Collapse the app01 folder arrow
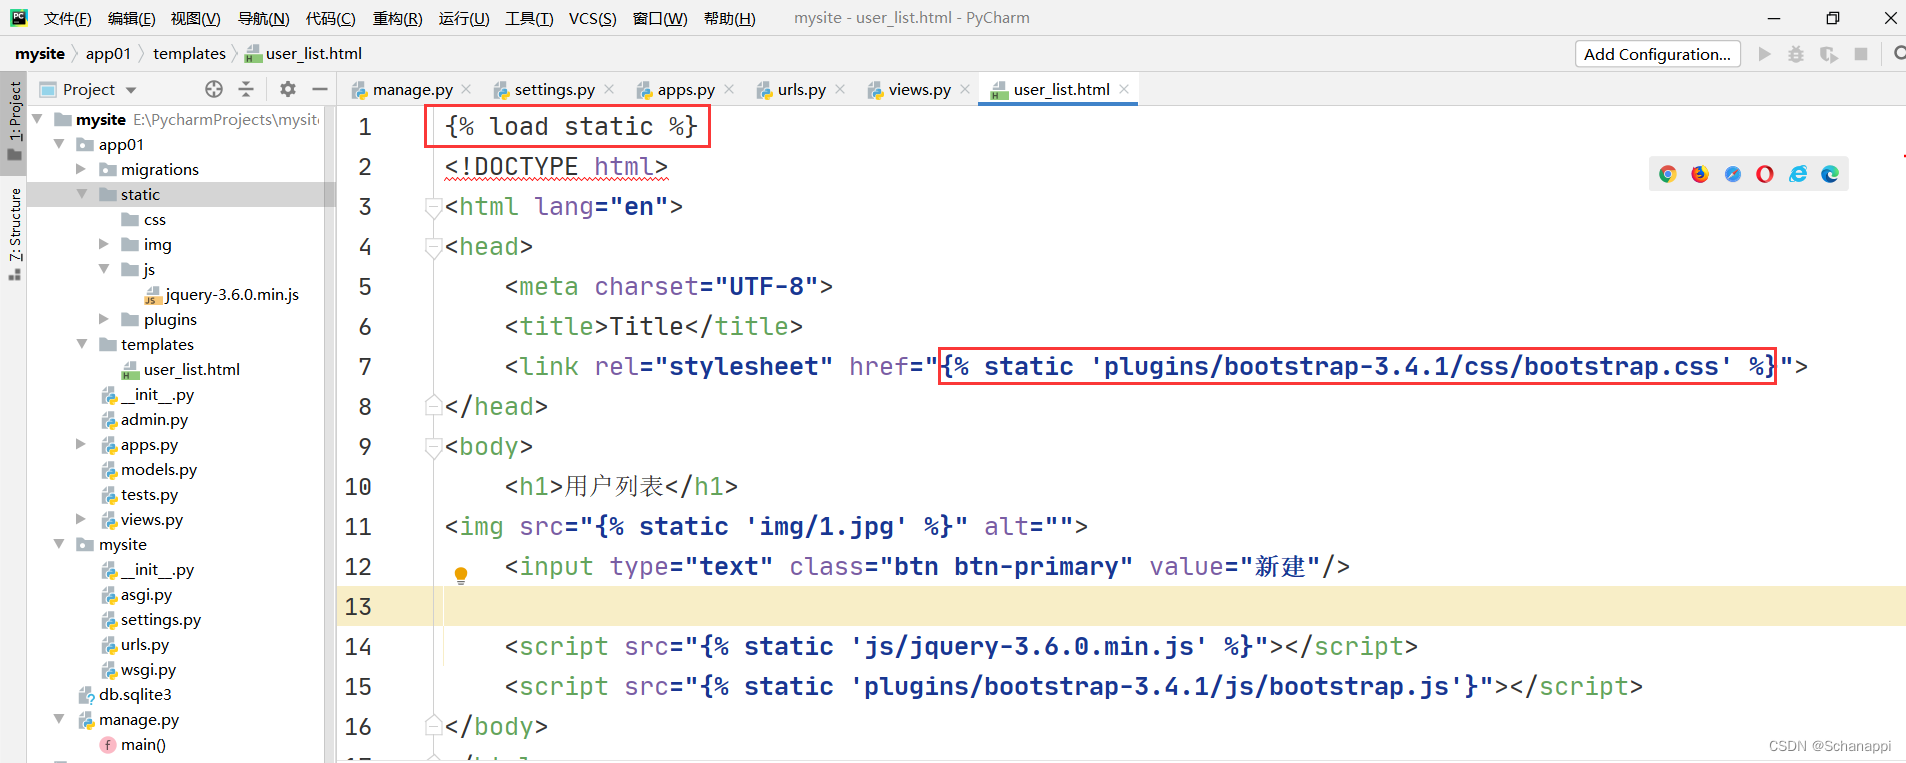Viewport: 1906px width, 763px height. (60, 144)
